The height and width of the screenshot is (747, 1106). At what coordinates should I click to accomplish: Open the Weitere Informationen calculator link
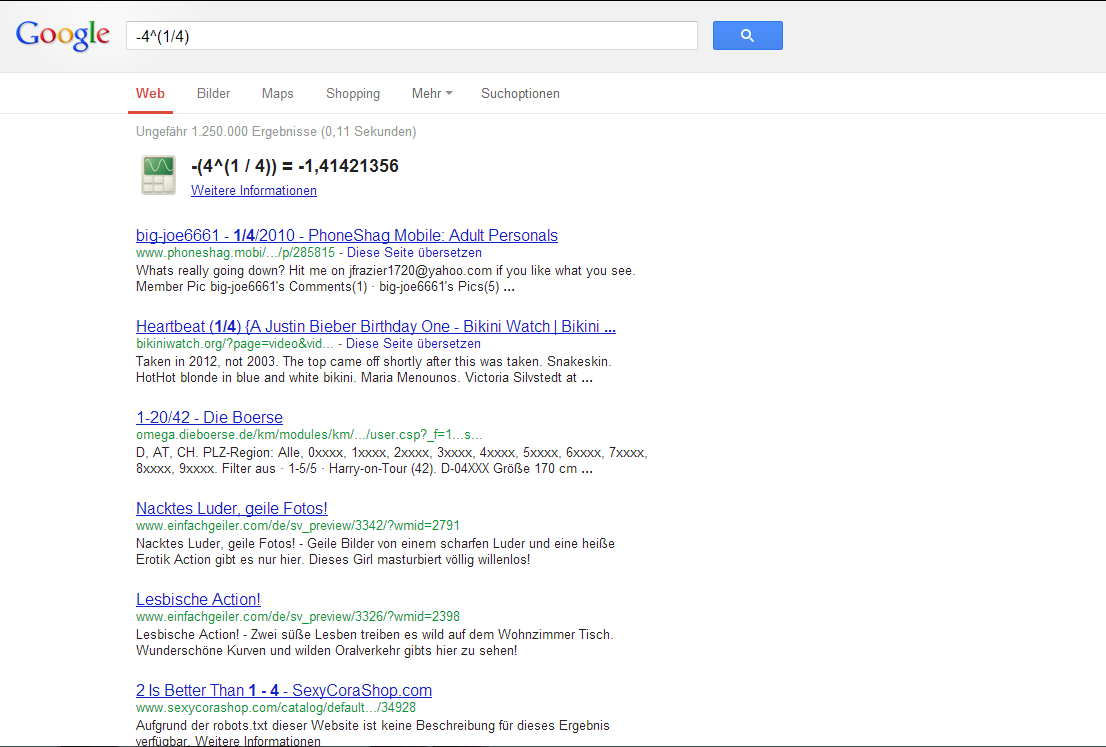(x=254, y=190)
